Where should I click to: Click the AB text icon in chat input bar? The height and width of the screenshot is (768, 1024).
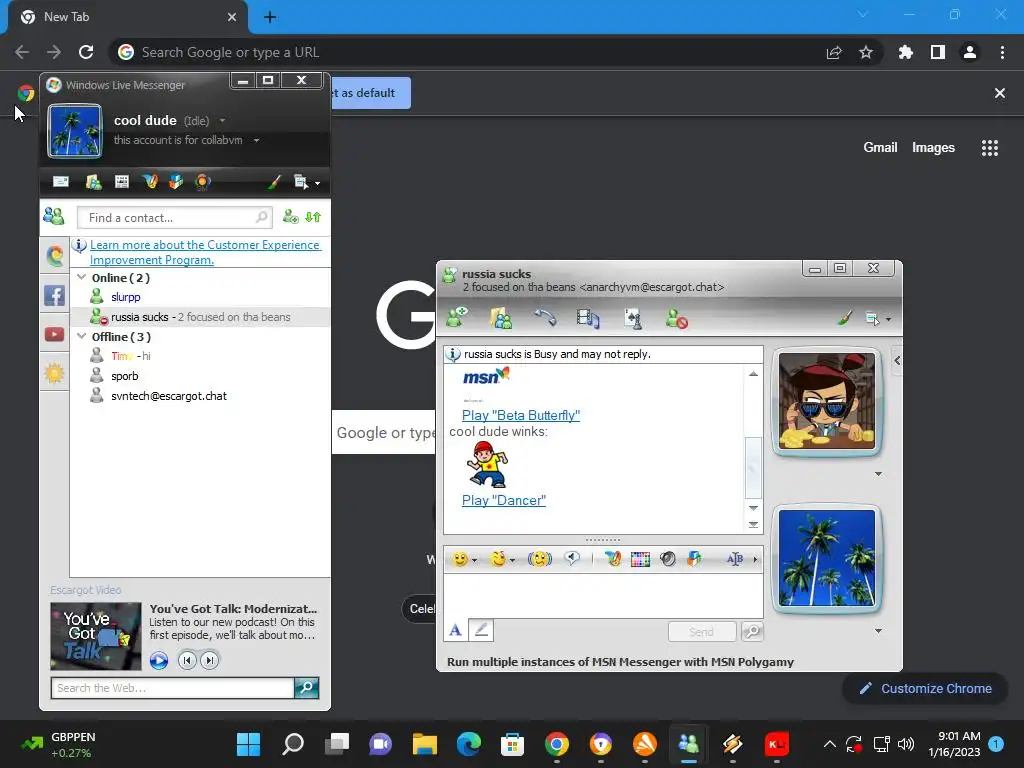click(x=735, y=559)
